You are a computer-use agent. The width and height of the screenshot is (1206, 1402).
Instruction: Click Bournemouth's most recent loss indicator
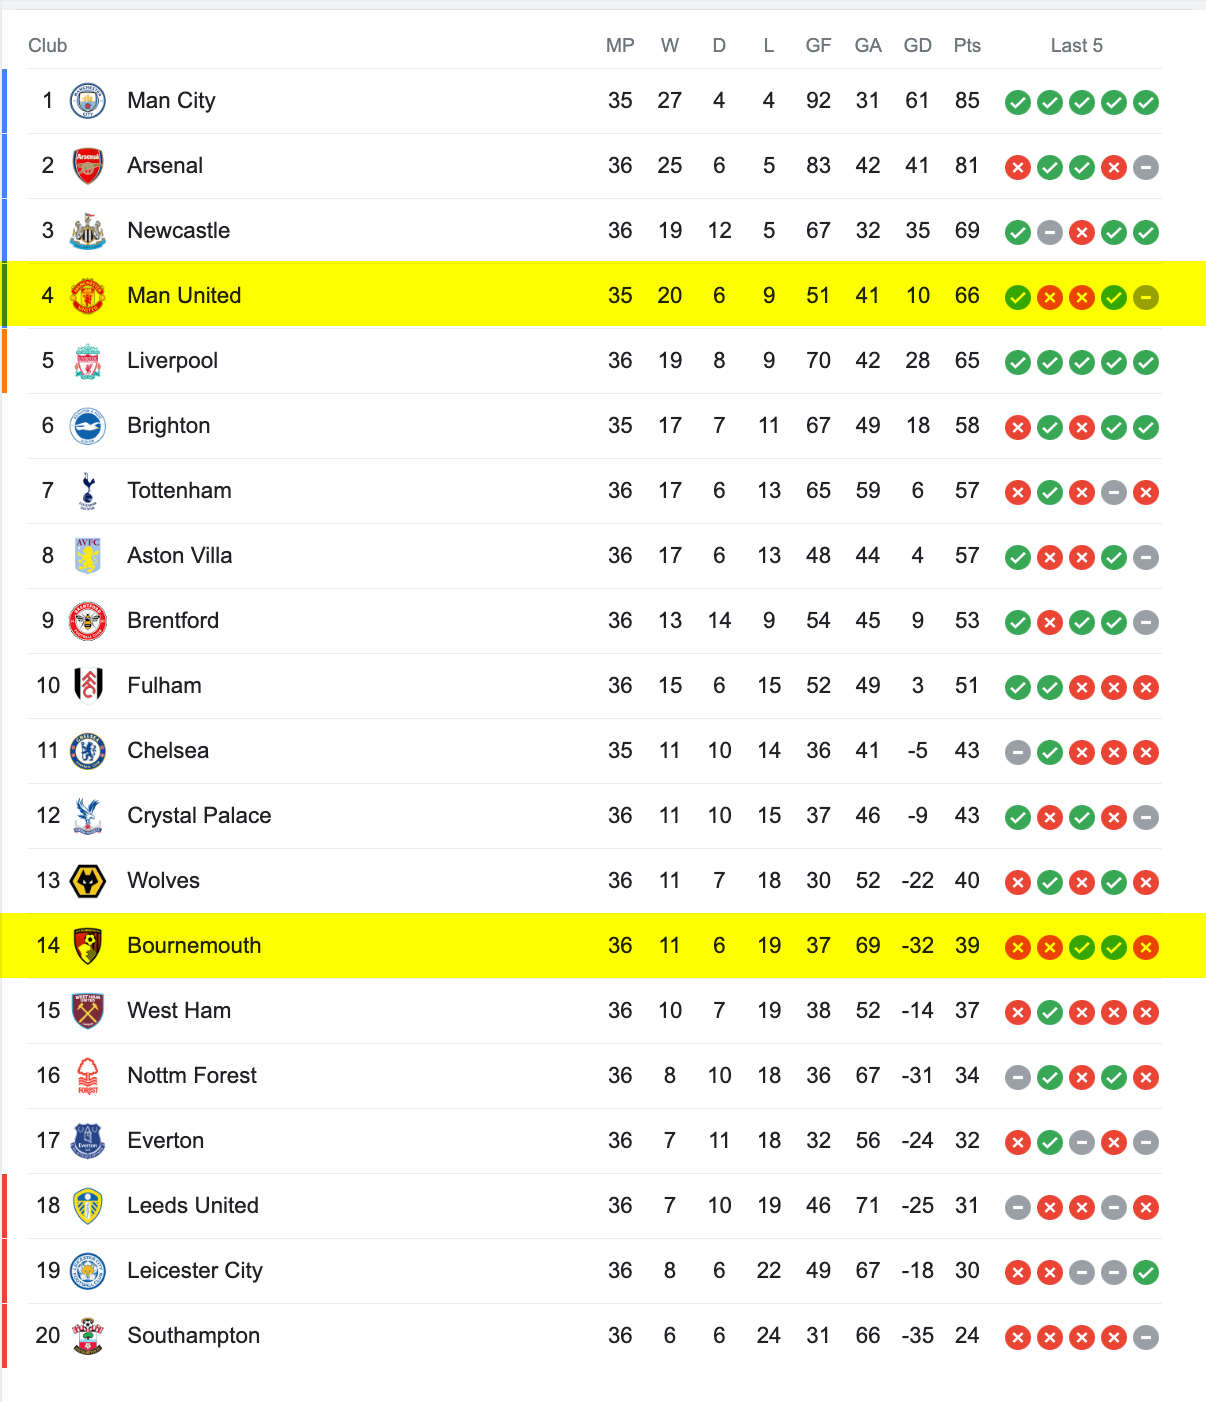pos(1146,947)
